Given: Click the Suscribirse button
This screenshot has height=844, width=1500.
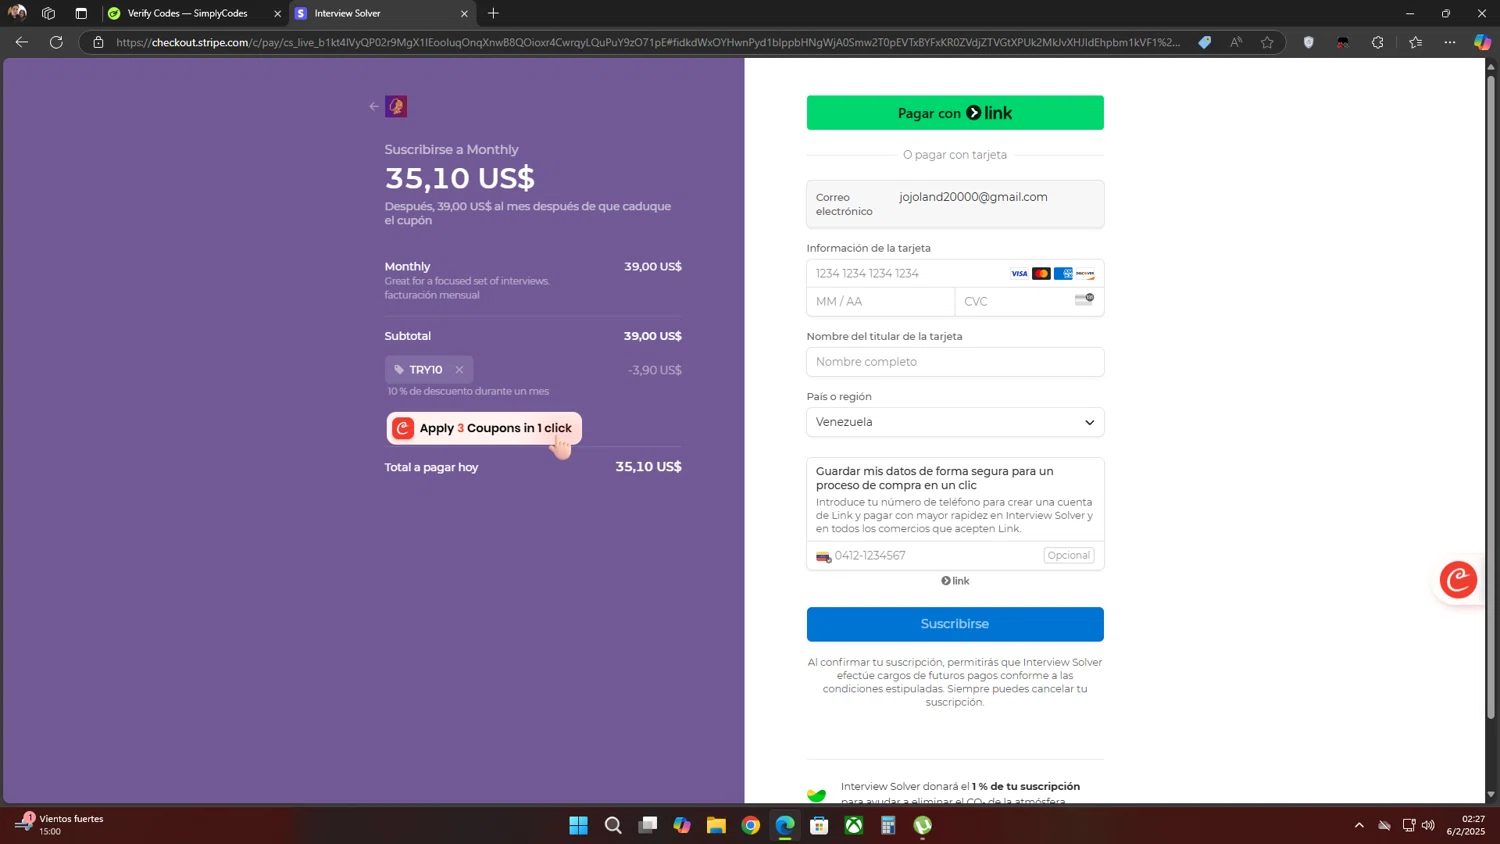Looking at the screenshot, I should 955,624.
